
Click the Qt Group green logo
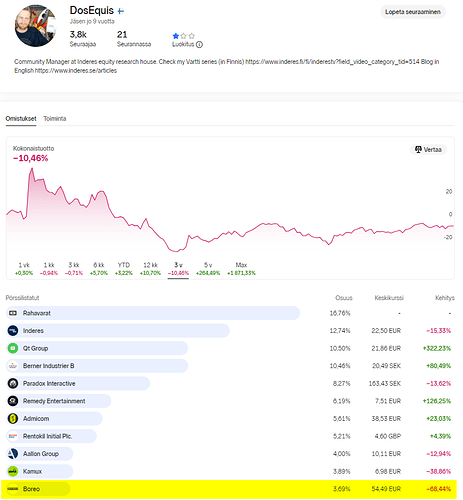click(x=13, y=348)
